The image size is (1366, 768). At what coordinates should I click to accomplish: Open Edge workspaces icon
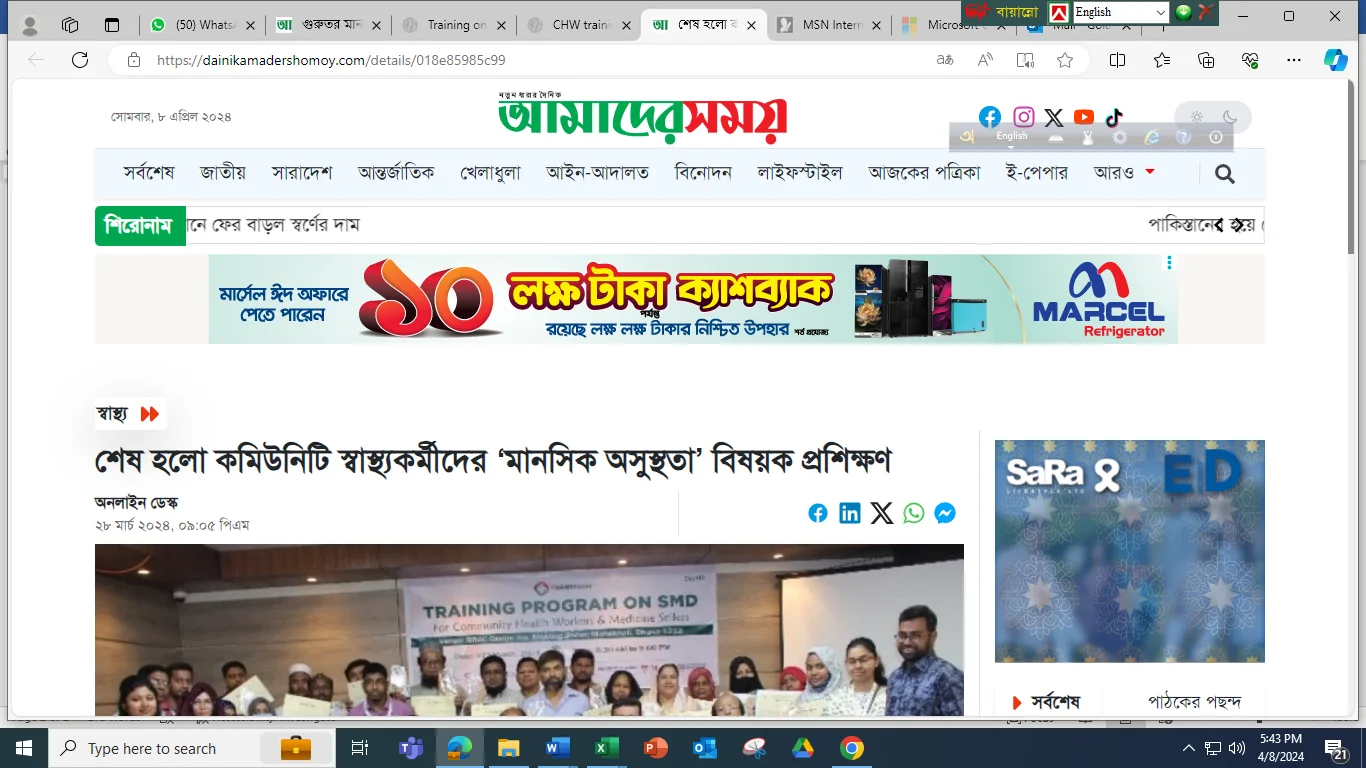pyautogui.click(x=70, y=25)
